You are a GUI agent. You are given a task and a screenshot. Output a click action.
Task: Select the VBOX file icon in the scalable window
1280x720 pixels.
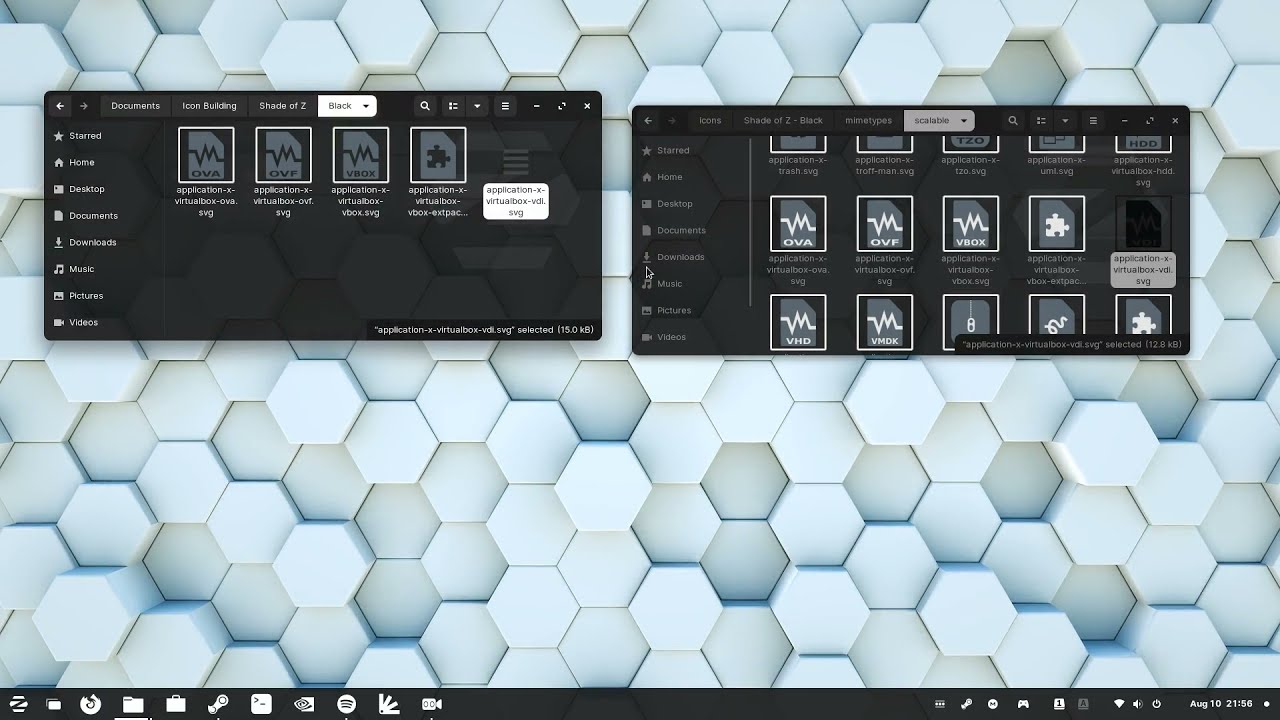[x=971, y=224]
